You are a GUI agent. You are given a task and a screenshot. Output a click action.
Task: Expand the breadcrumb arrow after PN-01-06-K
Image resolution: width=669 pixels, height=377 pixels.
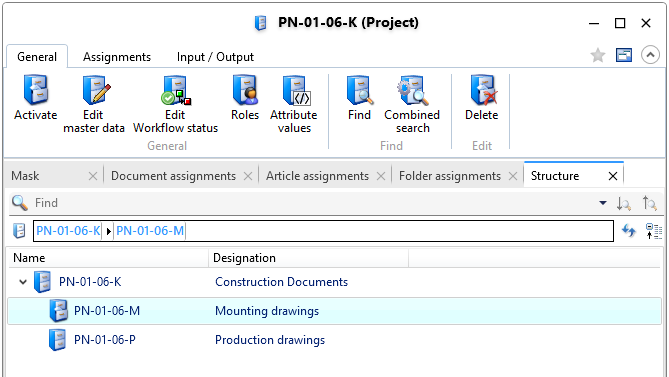coord(108,231)
